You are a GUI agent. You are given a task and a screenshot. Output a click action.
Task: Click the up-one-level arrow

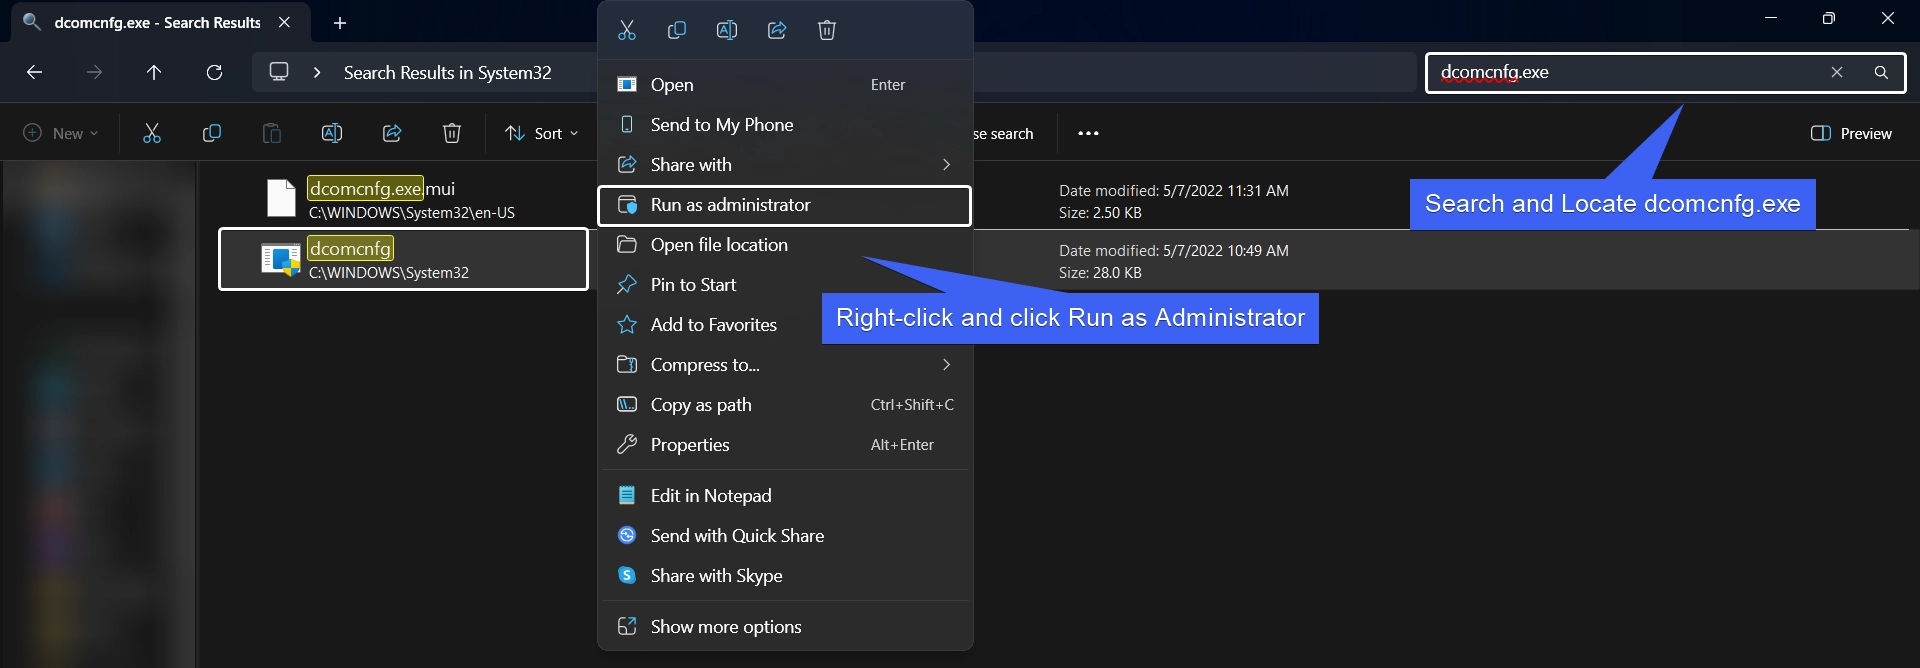pos(154,72)
